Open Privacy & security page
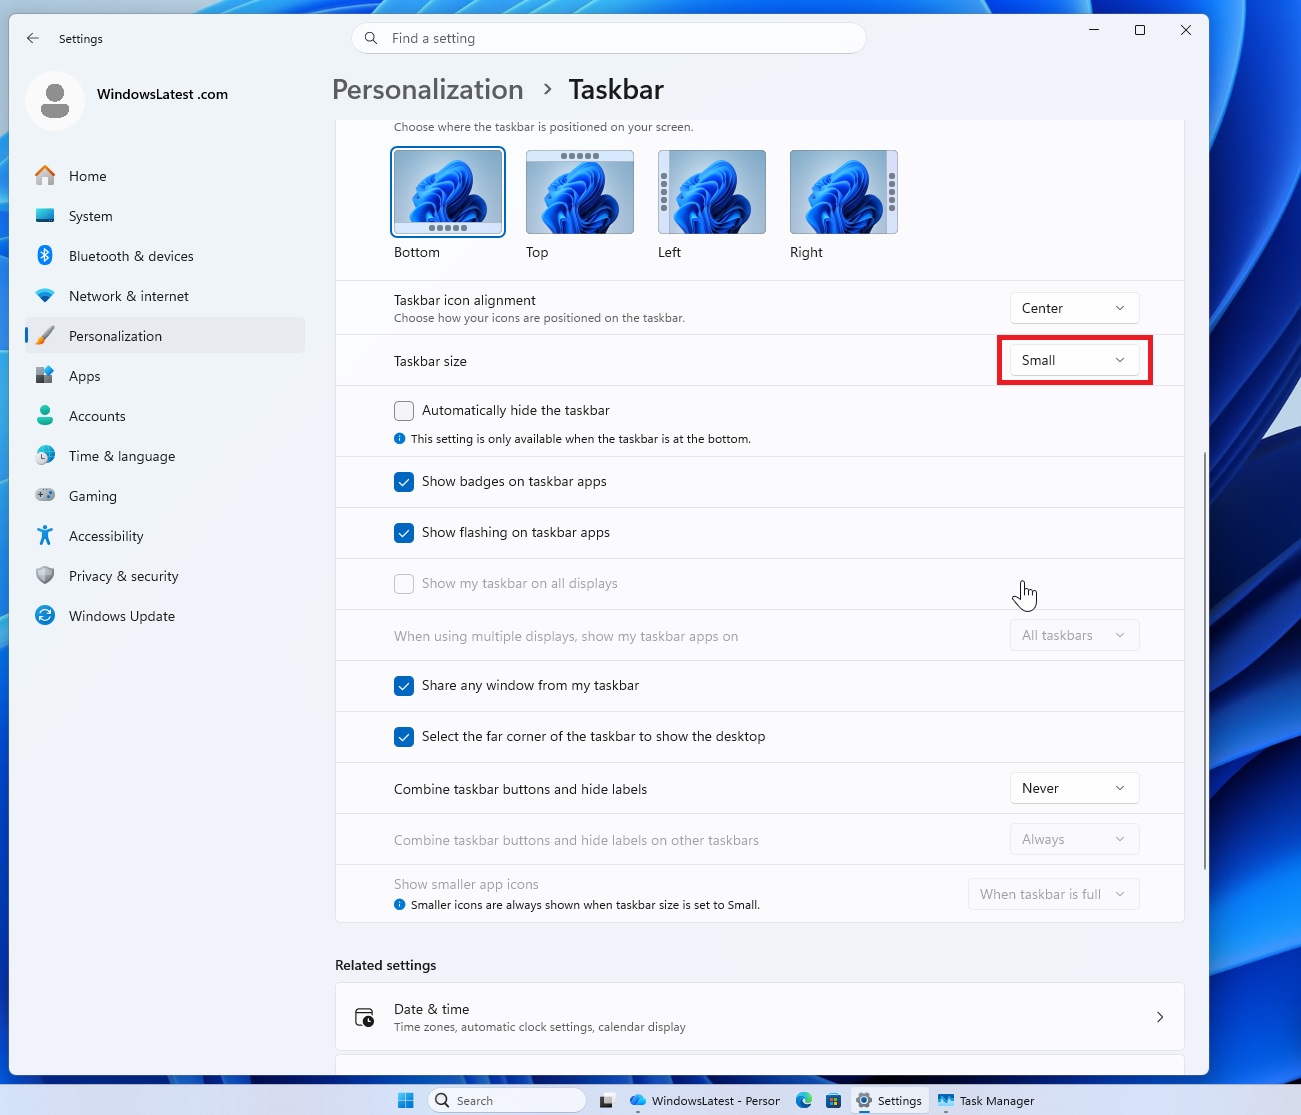1301x1115 pixels. 165,576
